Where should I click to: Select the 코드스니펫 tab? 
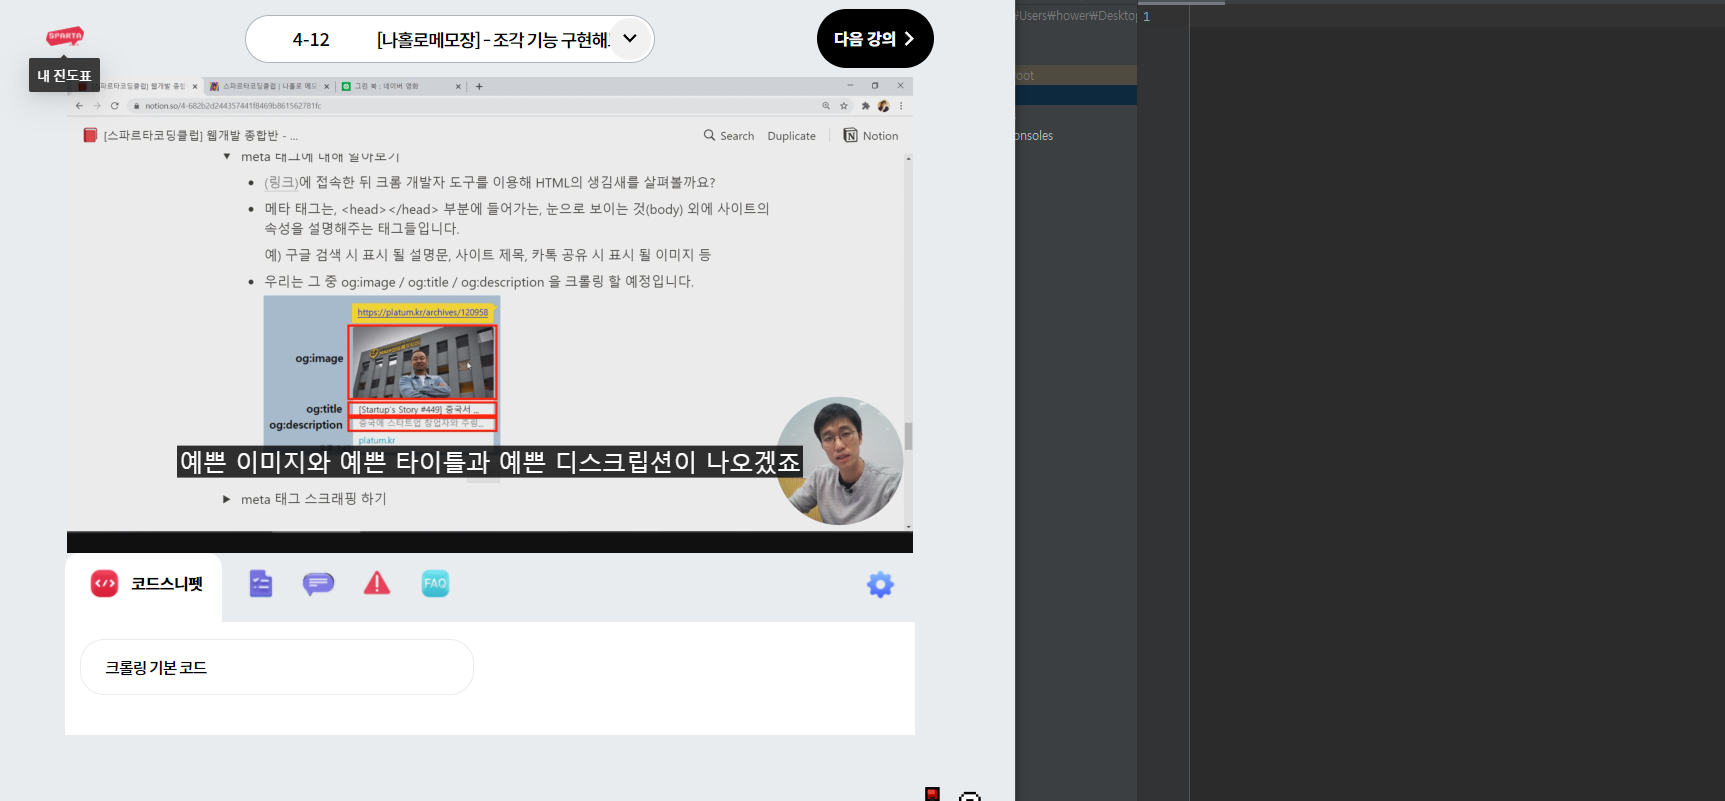[x=144, y=584]
